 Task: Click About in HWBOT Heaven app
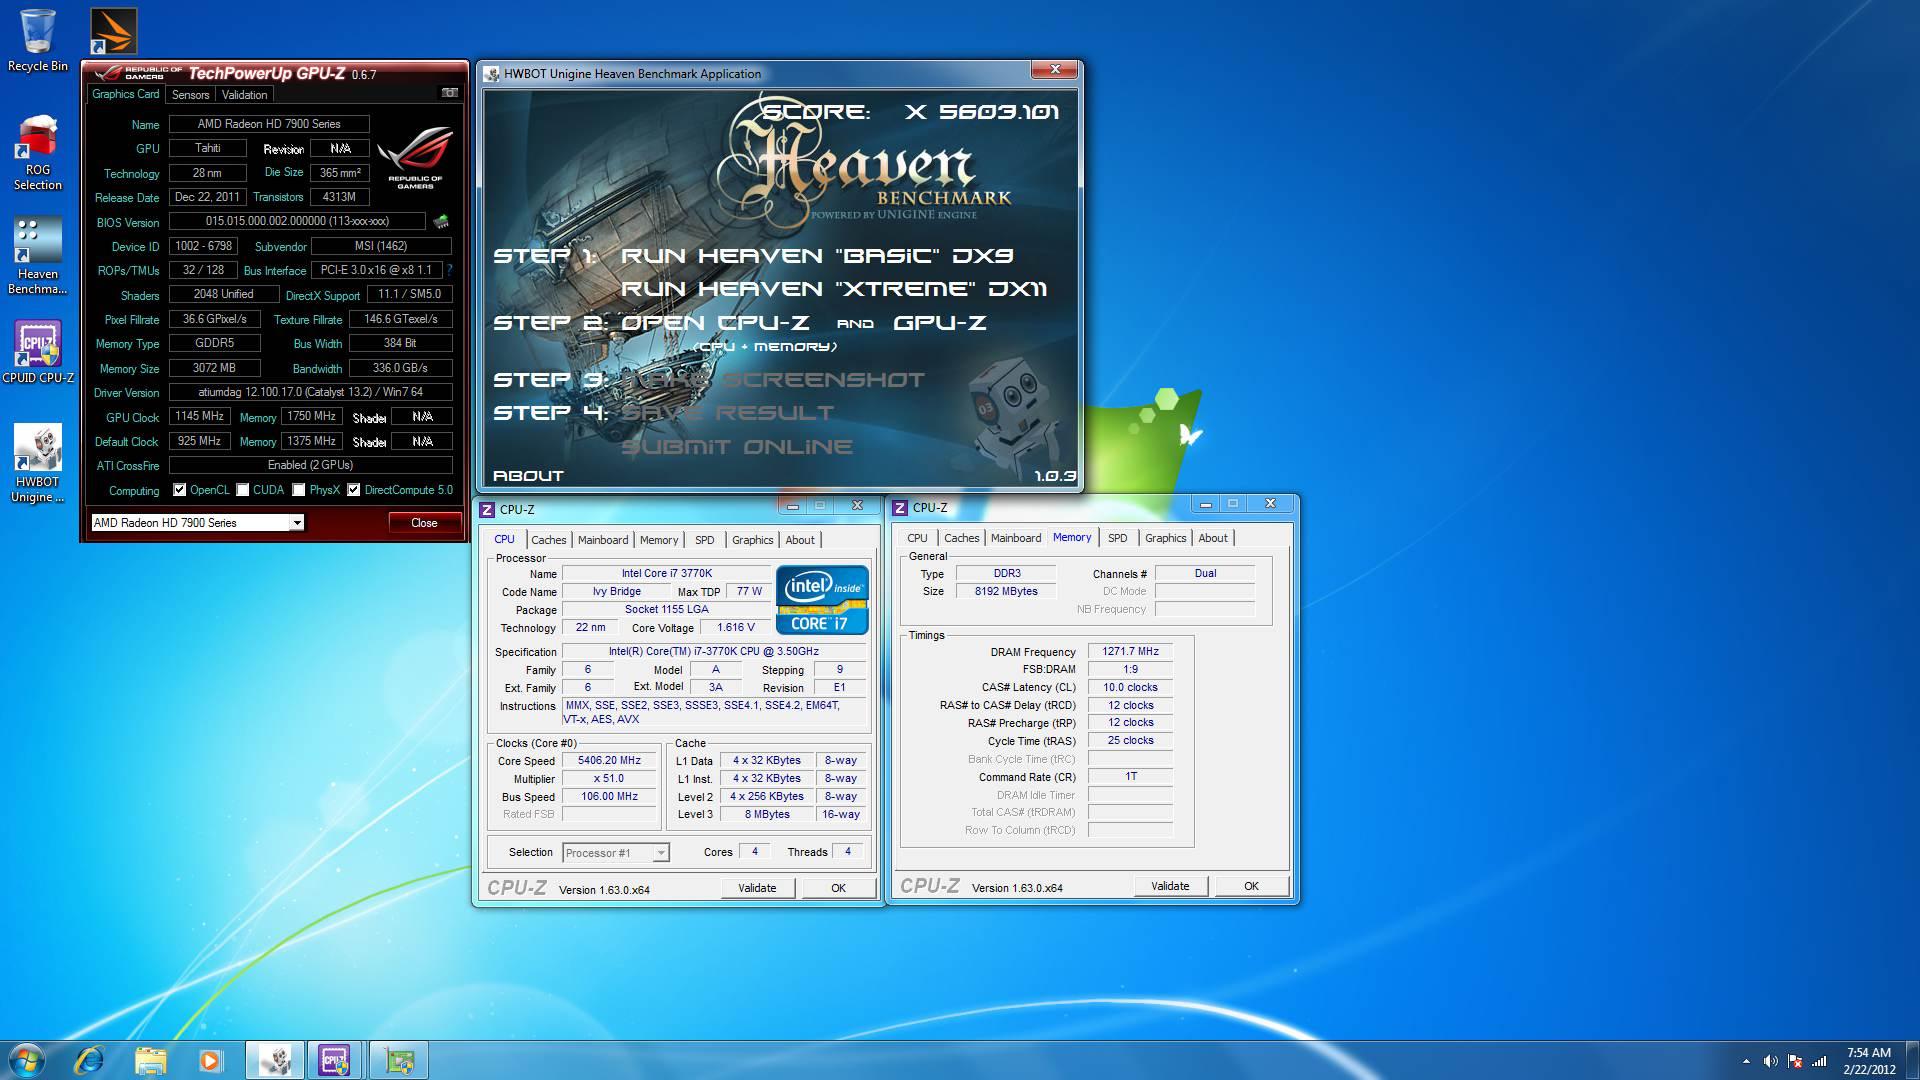(x=528, y=476)
